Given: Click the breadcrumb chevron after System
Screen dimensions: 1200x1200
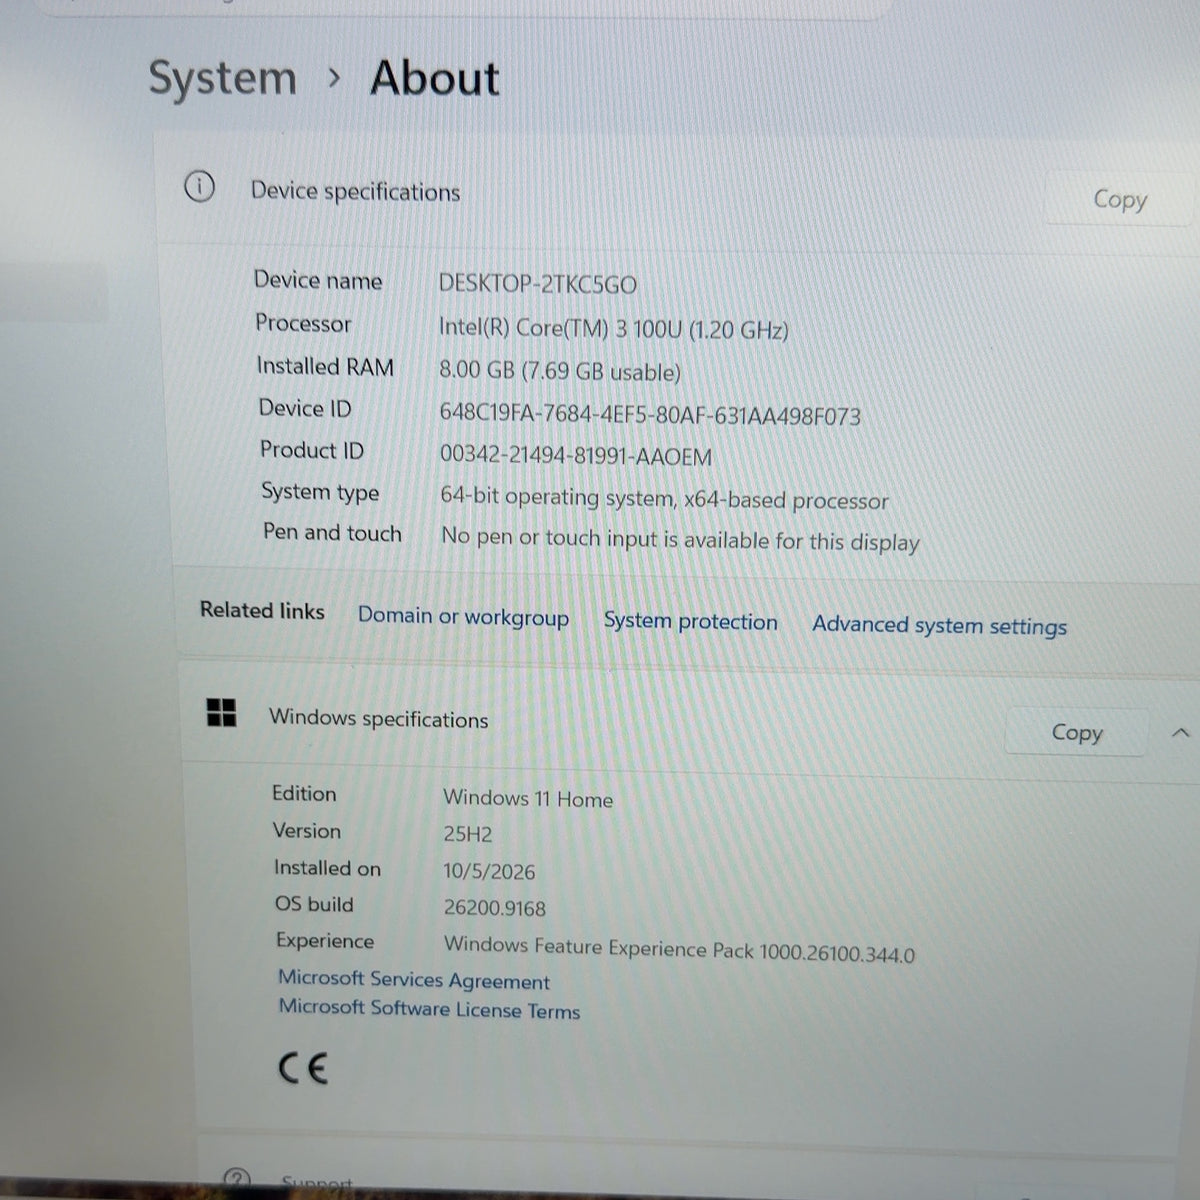Looking at the screenshot, I should [x=334, y=78].
